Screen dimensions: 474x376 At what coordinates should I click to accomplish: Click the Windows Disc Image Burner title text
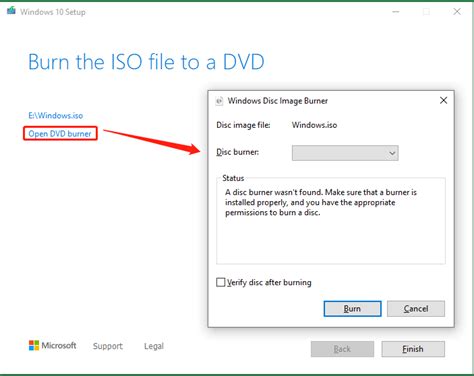[278, 101]
